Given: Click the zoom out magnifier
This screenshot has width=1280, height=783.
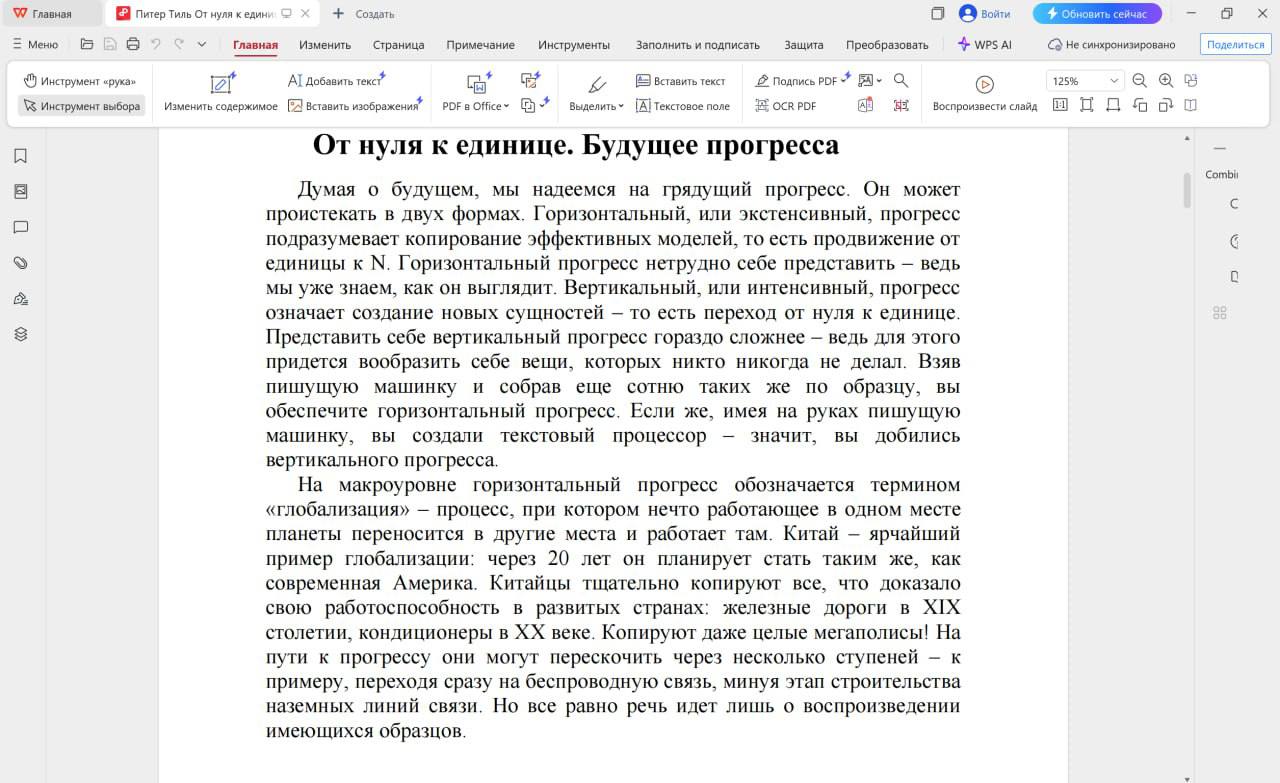Looking at the screenshot, I should (1139, 81).
